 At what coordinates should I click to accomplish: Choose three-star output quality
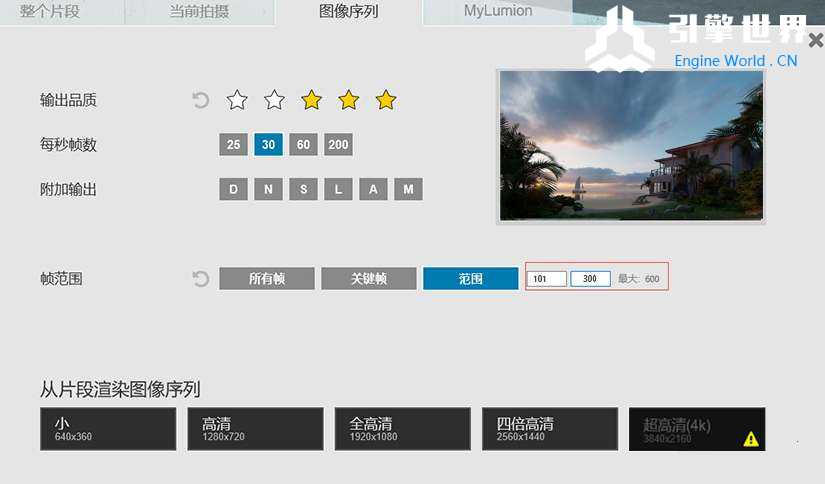click(311, 99)
